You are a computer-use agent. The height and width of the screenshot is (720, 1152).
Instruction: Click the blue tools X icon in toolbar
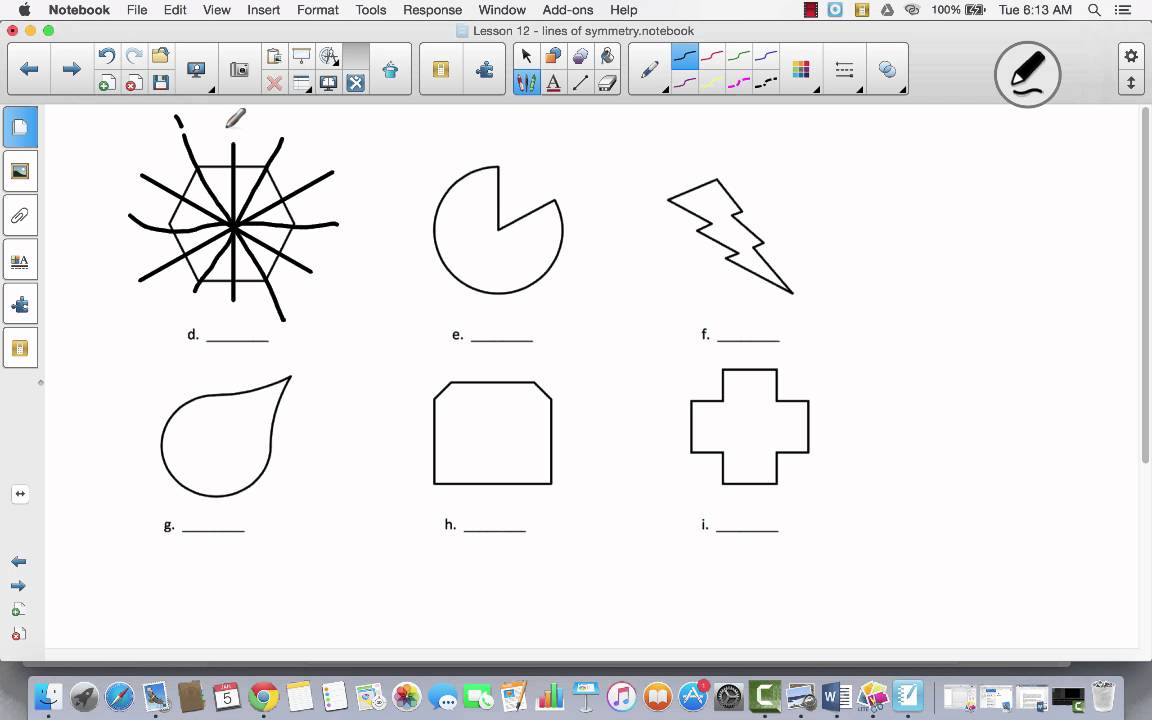(x=356, y=82)
